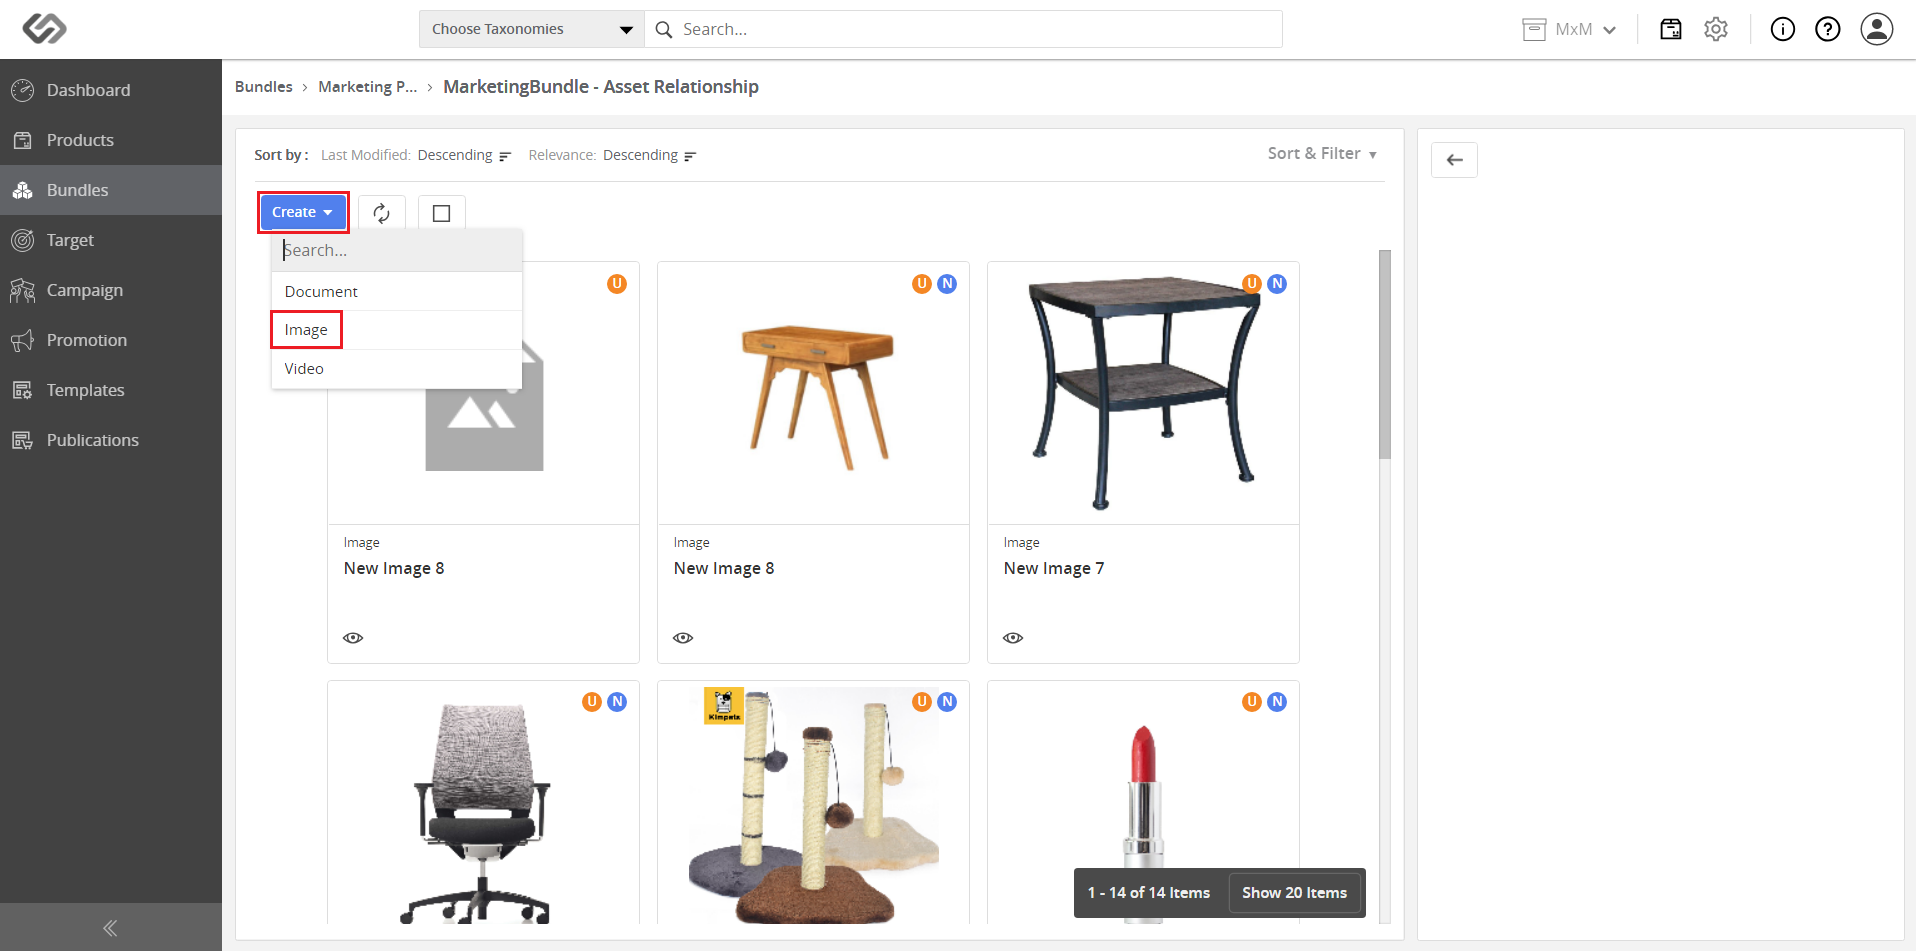The width and height of the screenshot is (1916, 951).
Task: Open the Choose Taxonomies dropdown
Action: (x=532, y=29)
